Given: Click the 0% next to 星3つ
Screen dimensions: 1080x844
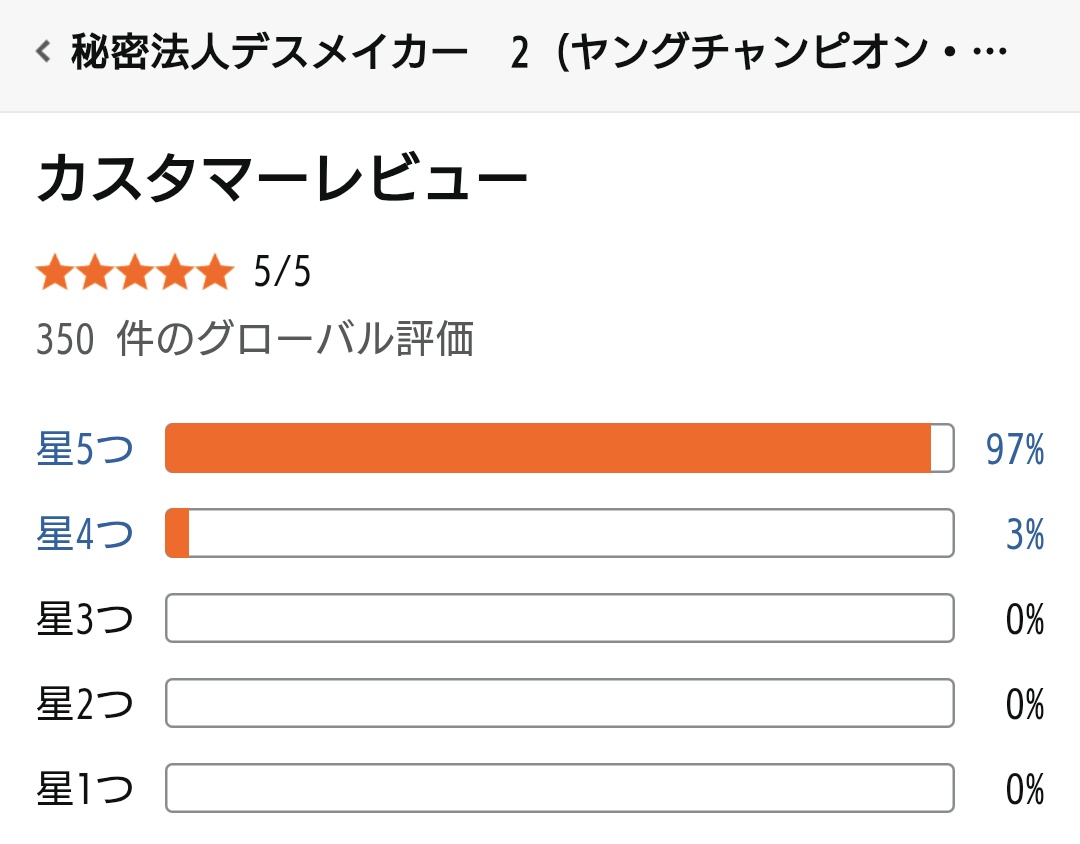Looking at the screenshot, I should pos(1025,619).
